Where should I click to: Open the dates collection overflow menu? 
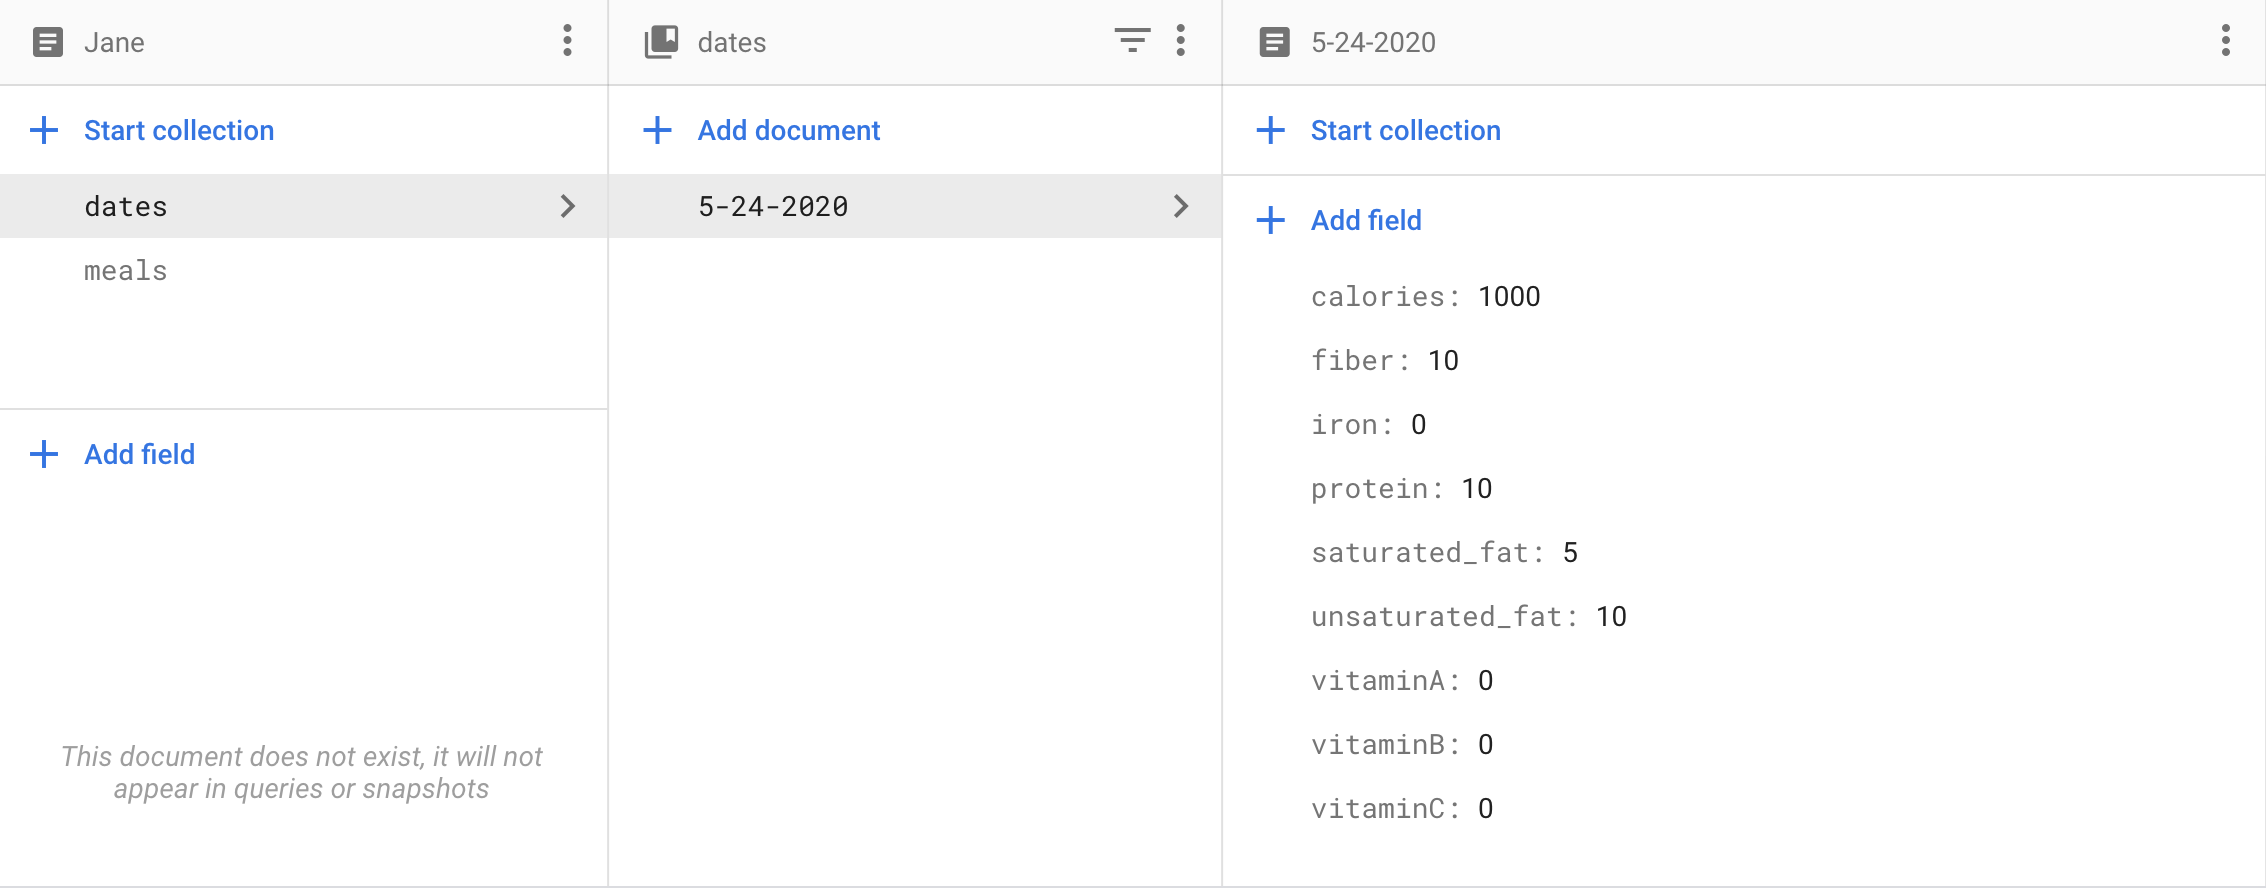1181,41
